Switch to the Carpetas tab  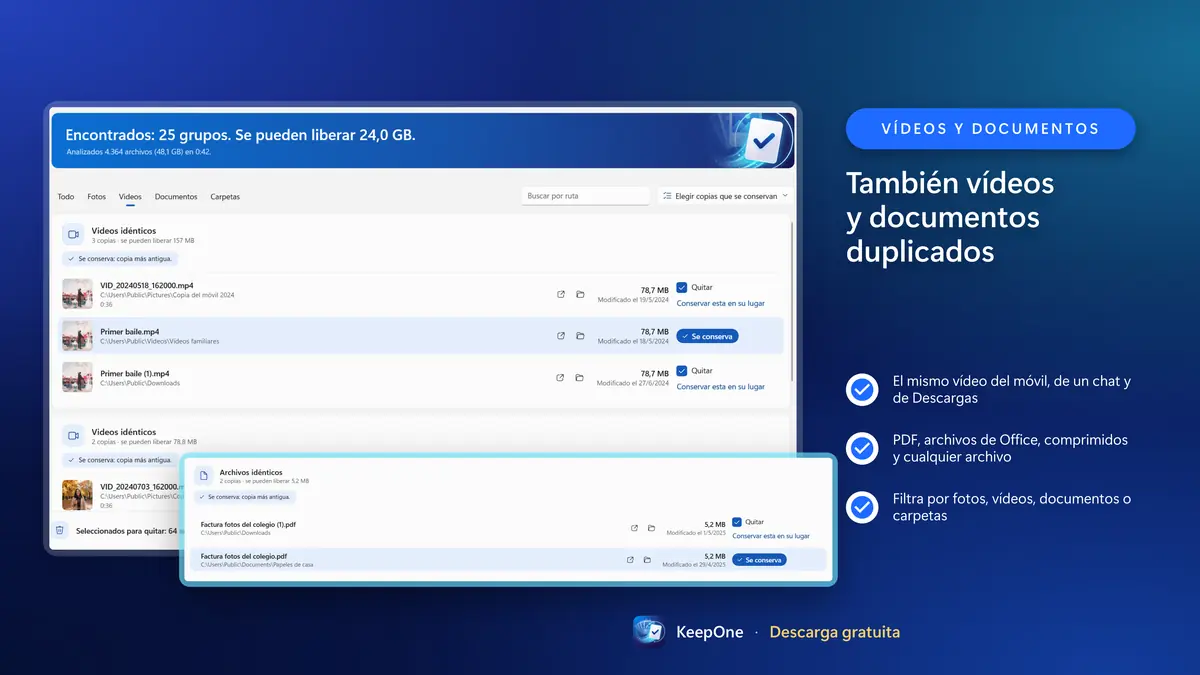225,197
